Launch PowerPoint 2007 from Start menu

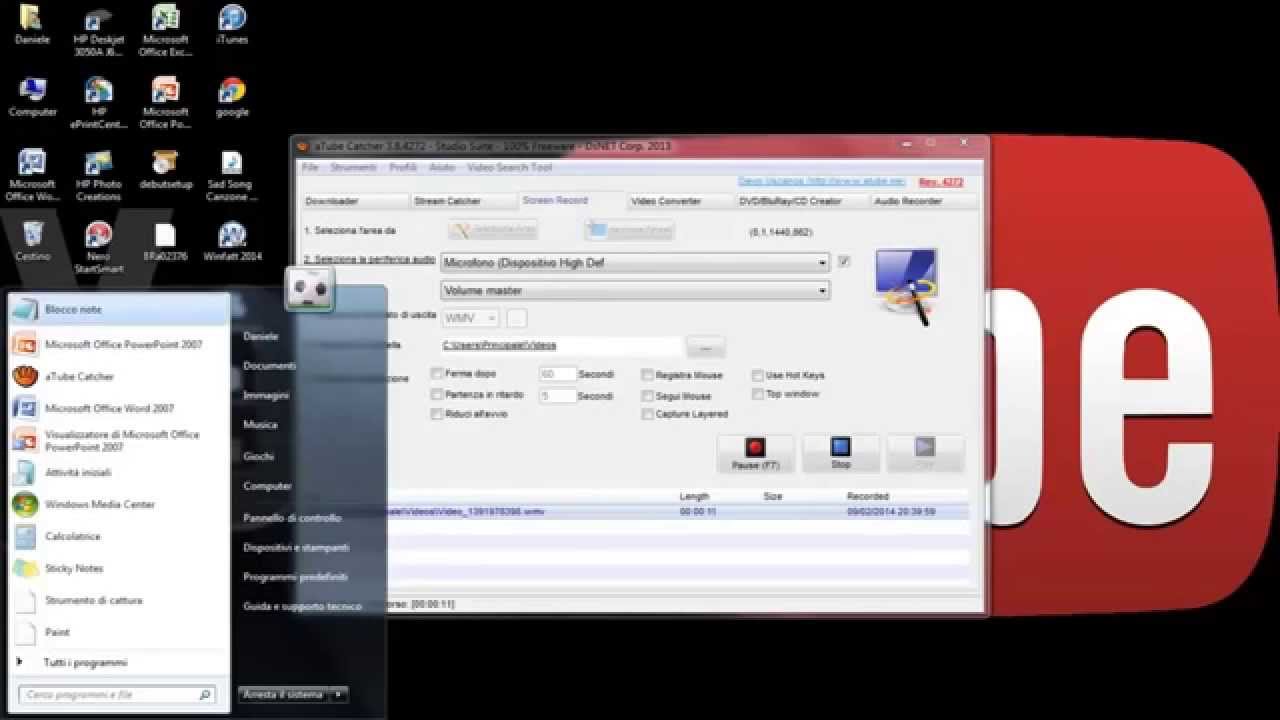coord(119,344)
